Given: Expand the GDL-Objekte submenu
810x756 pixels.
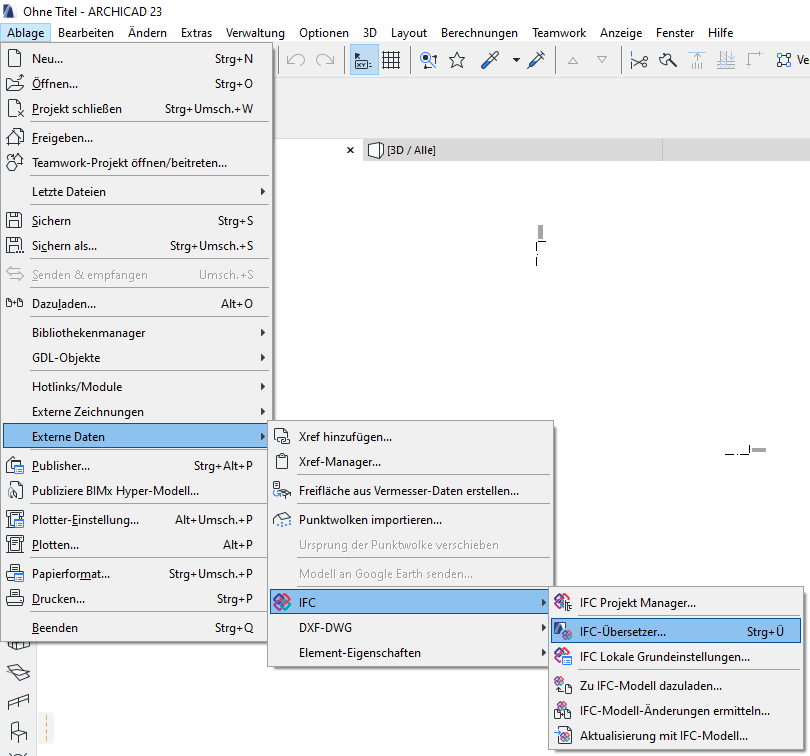Looking at the screenshot, I should pos(136,358).
